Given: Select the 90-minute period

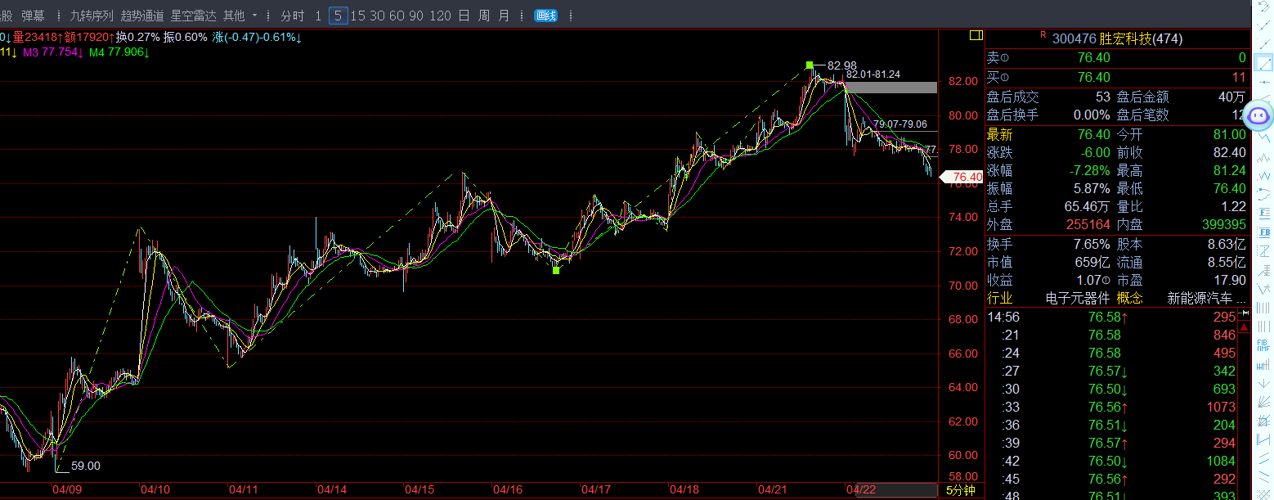Looking at the screenshot, I should tap(416, 15).
